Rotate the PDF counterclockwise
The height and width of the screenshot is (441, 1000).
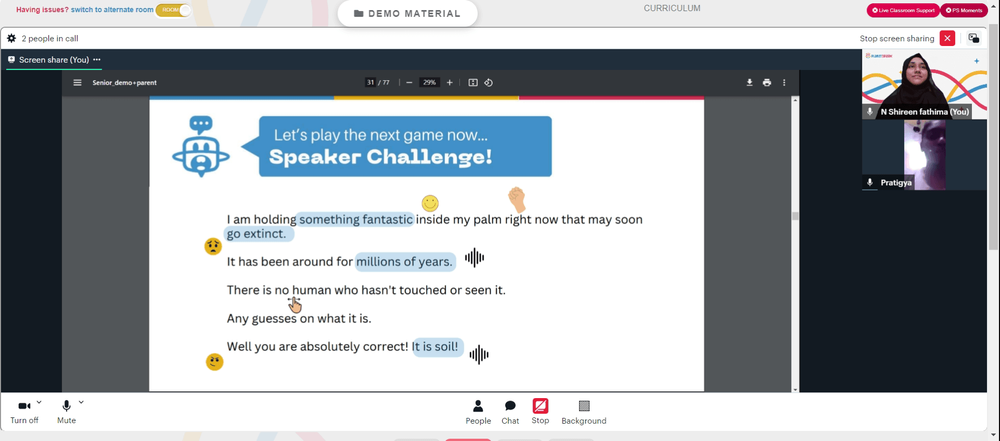click(x=489, y=82)
